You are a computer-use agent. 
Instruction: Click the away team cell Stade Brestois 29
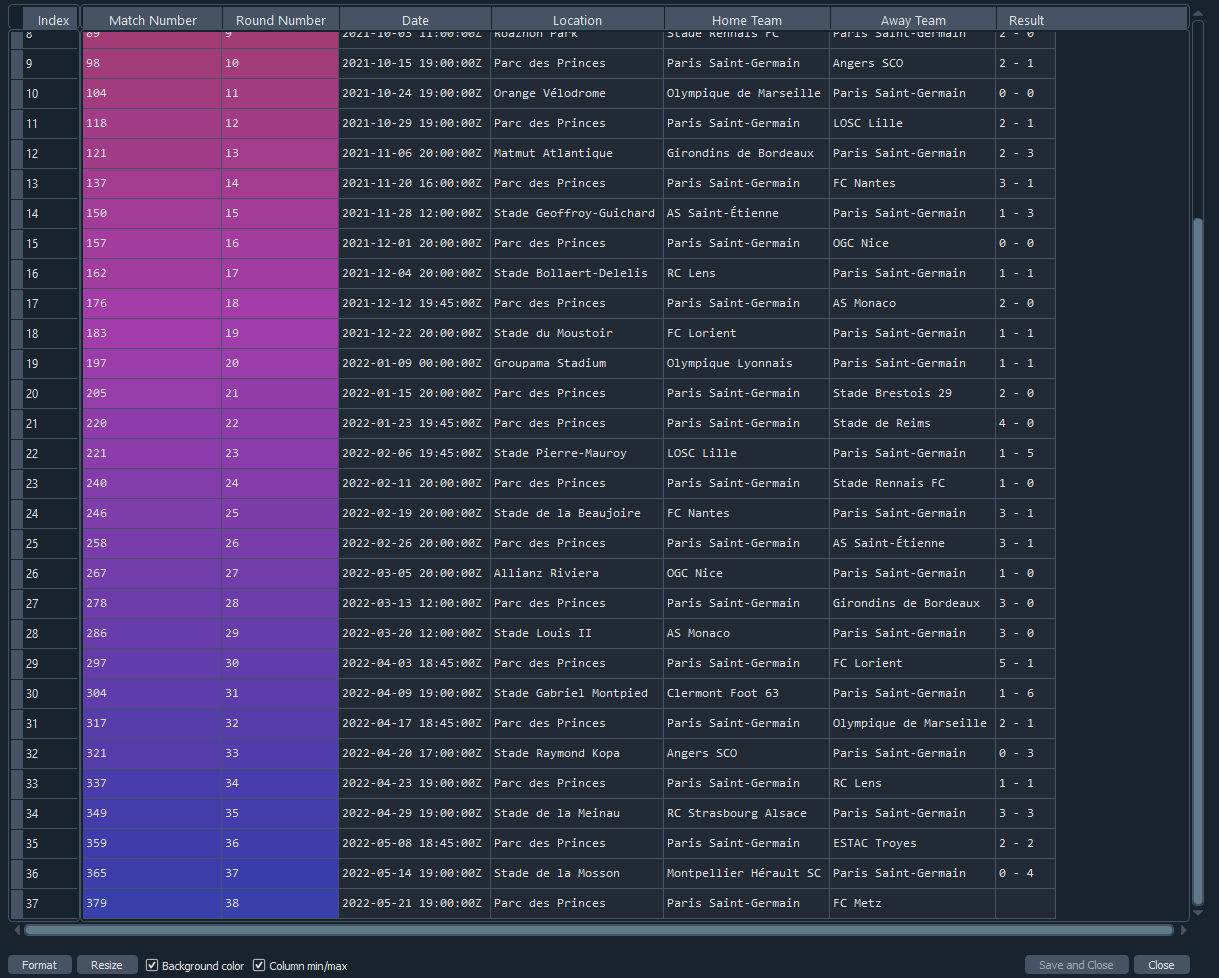click(x=913, y=393)
